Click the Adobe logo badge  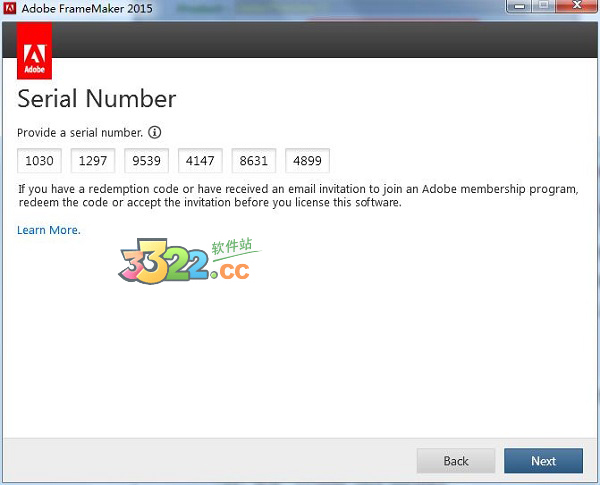tap(34, 51)
